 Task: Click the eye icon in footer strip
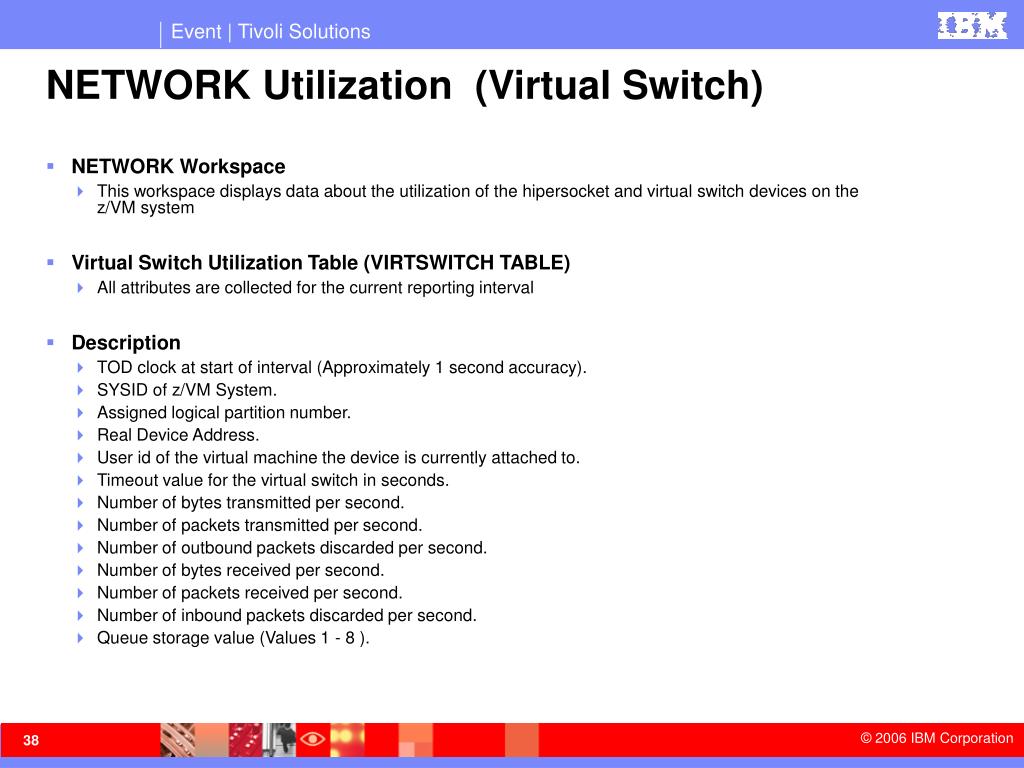[312, 739]
